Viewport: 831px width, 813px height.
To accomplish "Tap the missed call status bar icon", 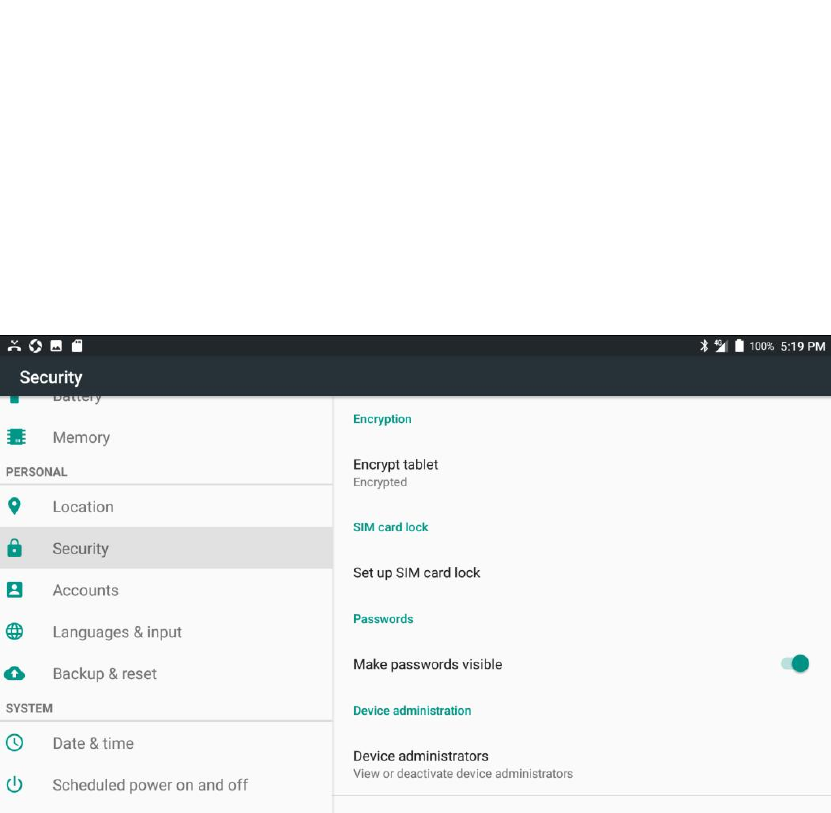I will 14,346.
